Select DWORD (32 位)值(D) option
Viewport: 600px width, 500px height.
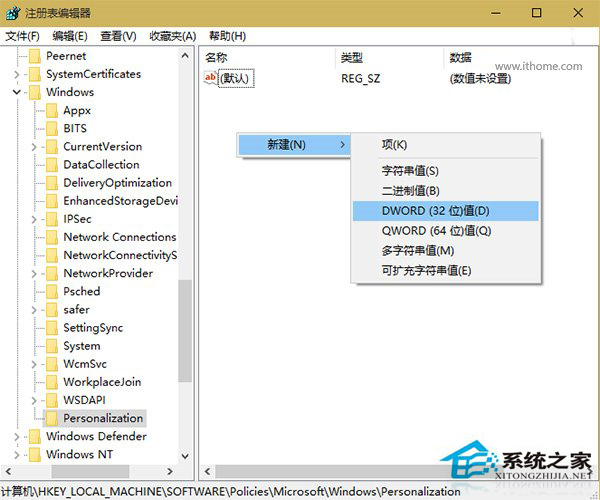tap(445, 211)
